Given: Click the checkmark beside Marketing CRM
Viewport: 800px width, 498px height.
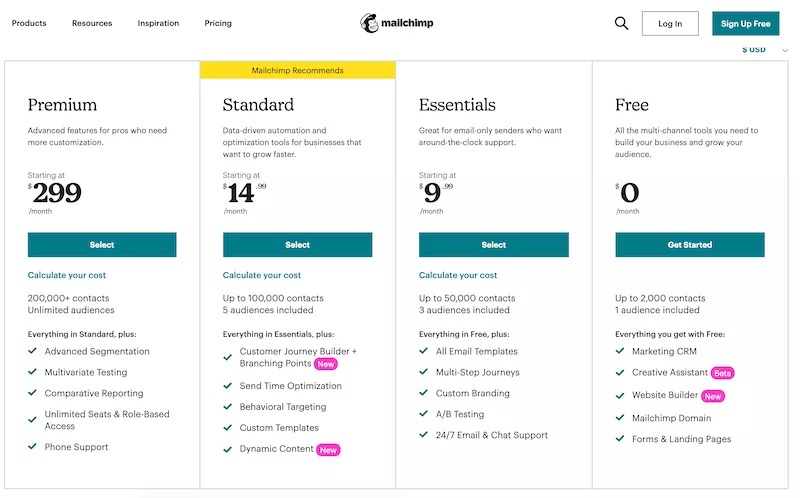Looking at the screenshot, I should [x=620, y=352].
